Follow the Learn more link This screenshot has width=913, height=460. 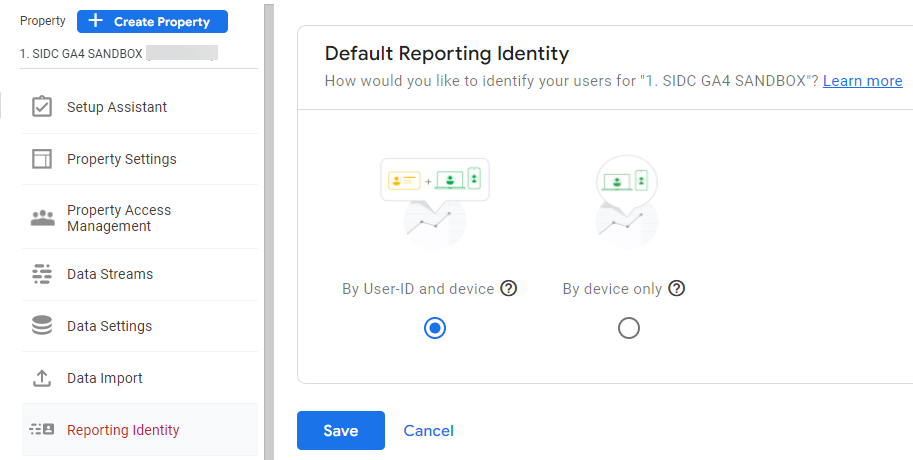pos(862,81)
